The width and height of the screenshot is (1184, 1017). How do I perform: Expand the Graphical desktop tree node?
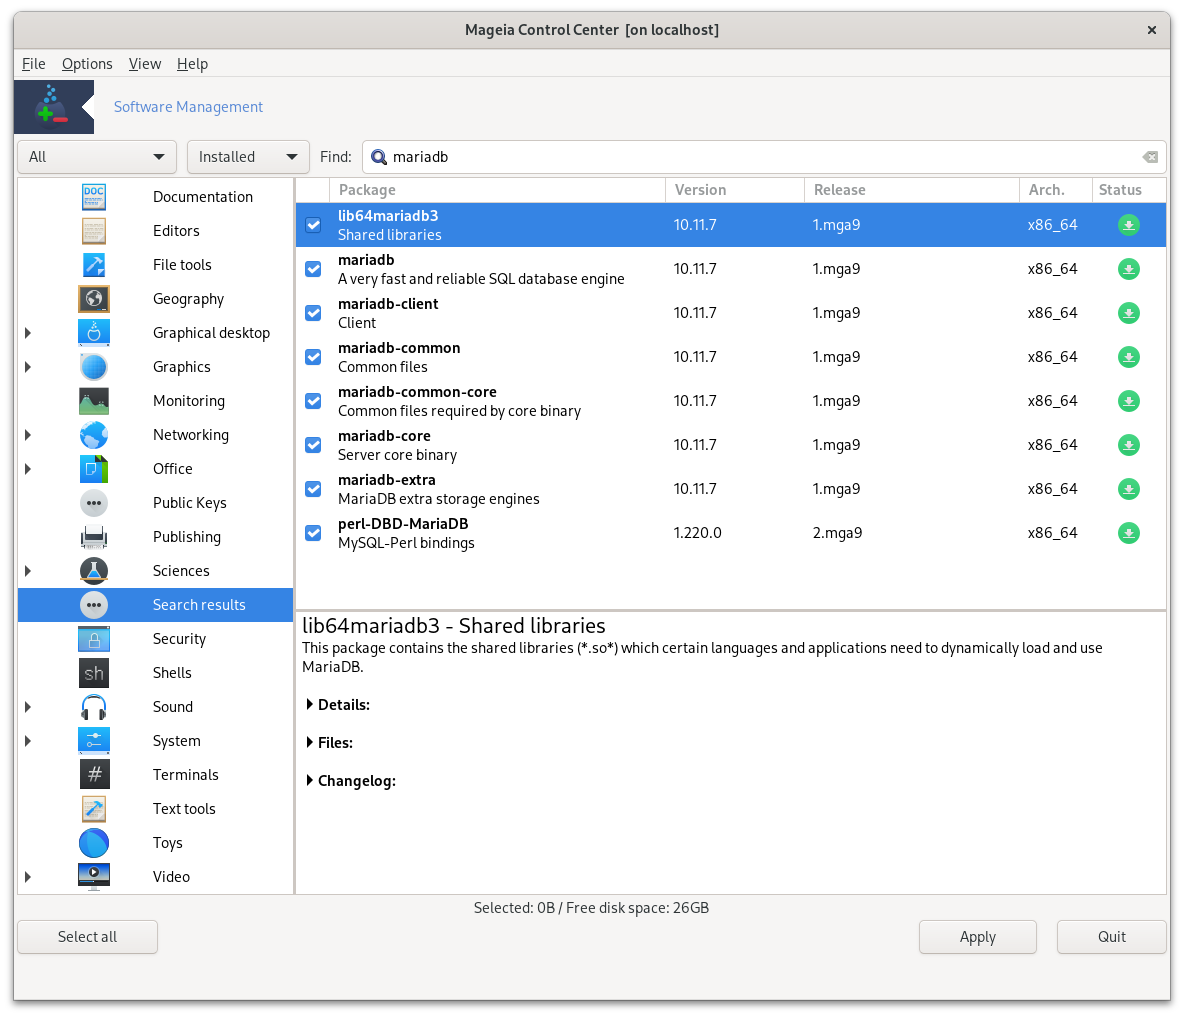coord(28,333)
